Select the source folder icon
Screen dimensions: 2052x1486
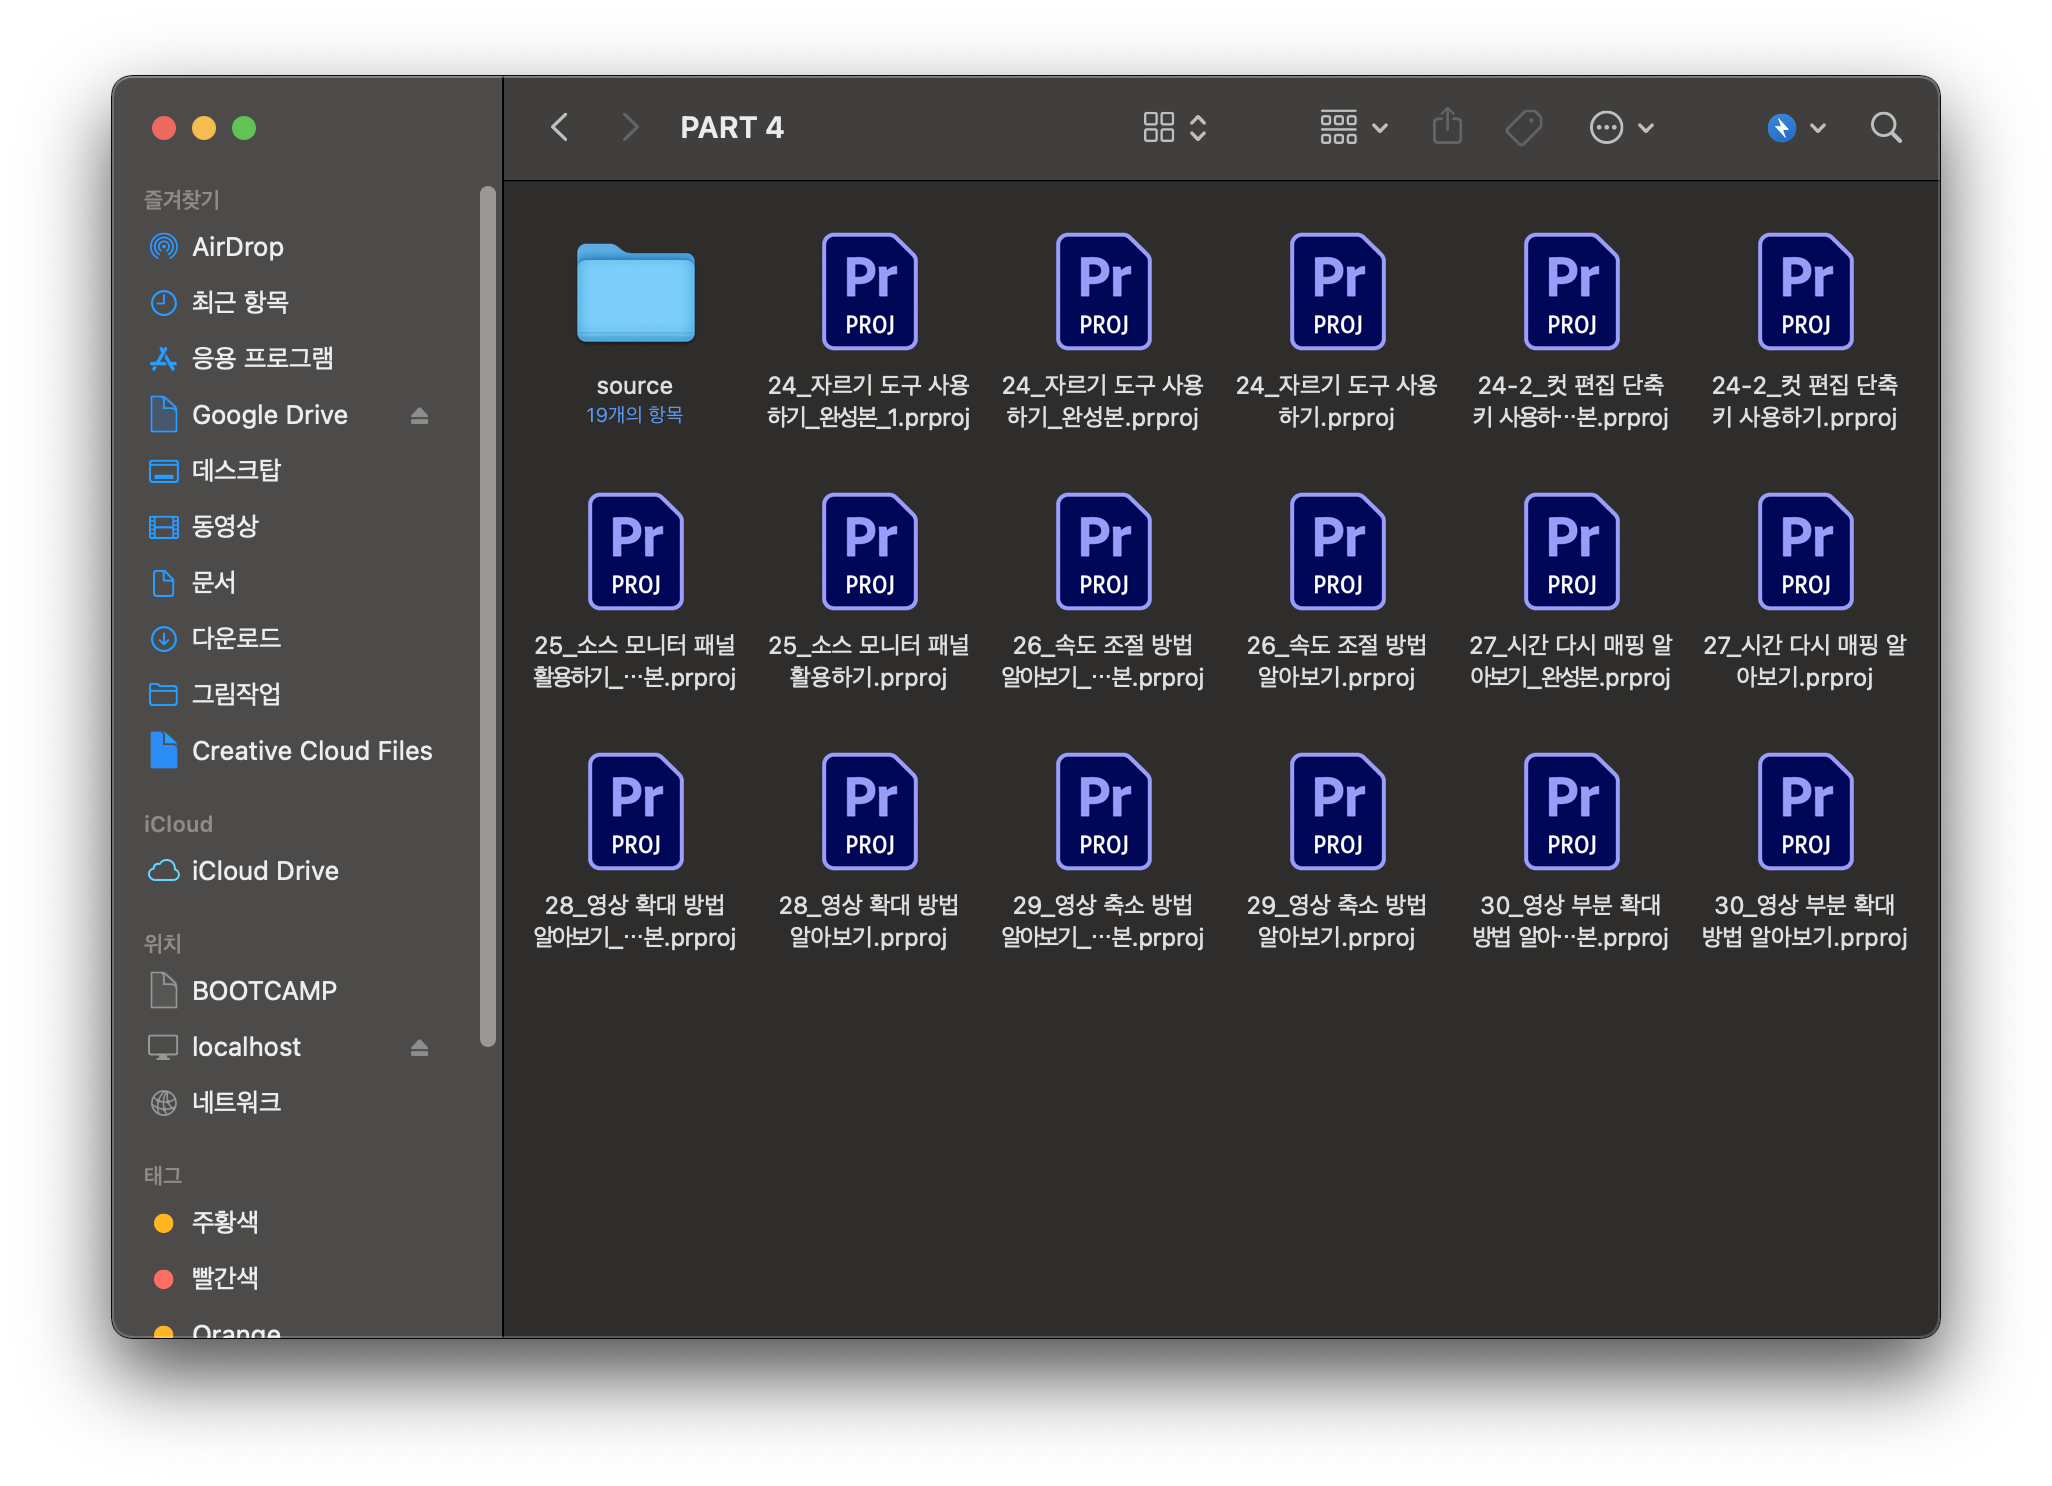635,292
